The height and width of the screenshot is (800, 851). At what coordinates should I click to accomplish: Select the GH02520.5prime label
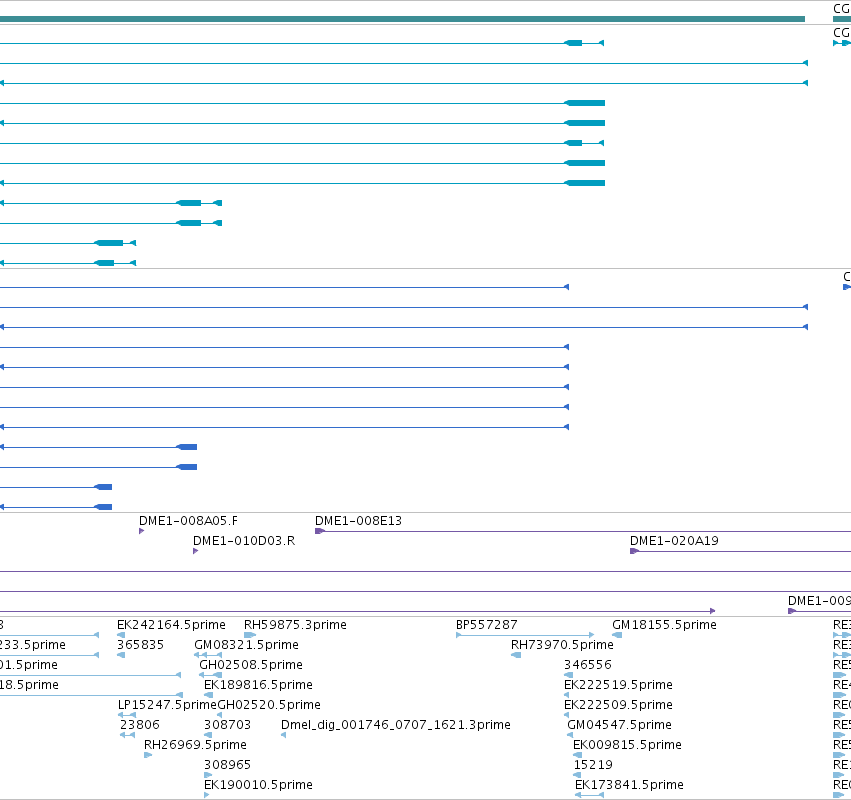[269, 706]
